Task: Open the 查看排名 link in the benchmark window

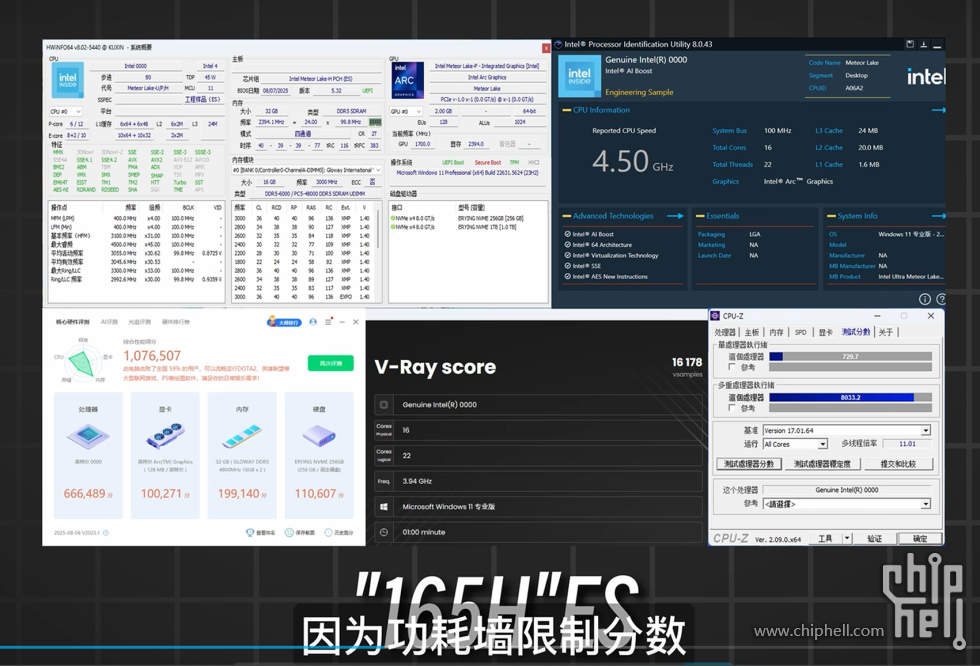Action: 260,533
